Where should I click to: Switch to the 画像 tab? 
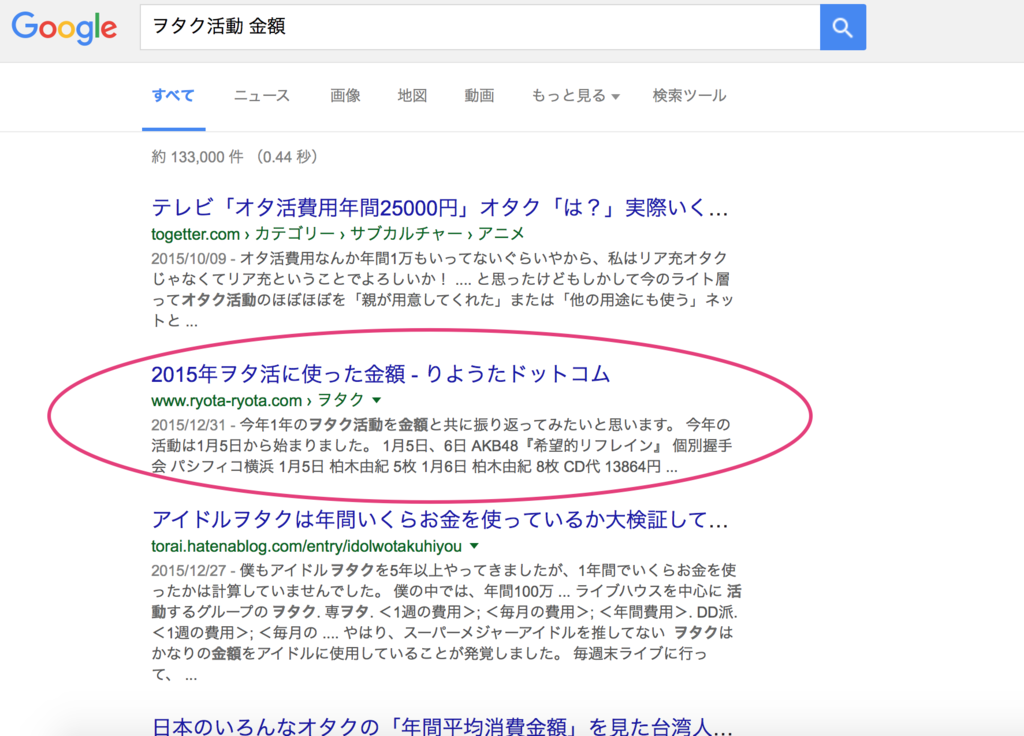point(345,96)
